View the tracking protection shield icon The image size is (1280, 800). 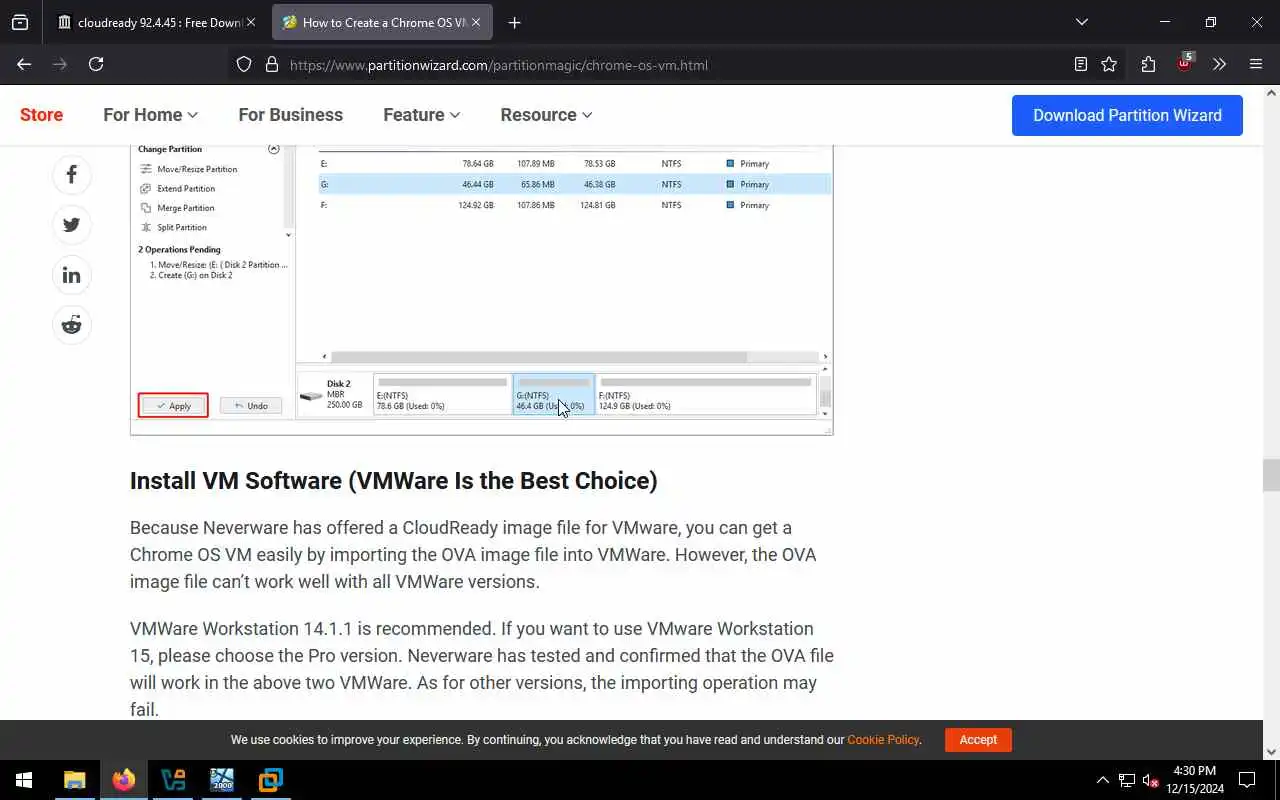(x=244, y=64)
